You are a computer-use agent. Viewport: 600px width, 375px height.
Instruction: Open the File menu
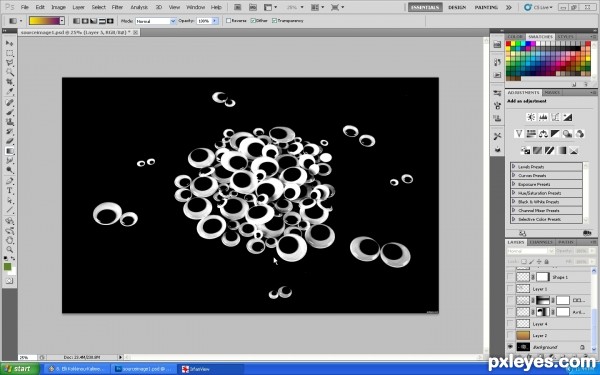24,7
